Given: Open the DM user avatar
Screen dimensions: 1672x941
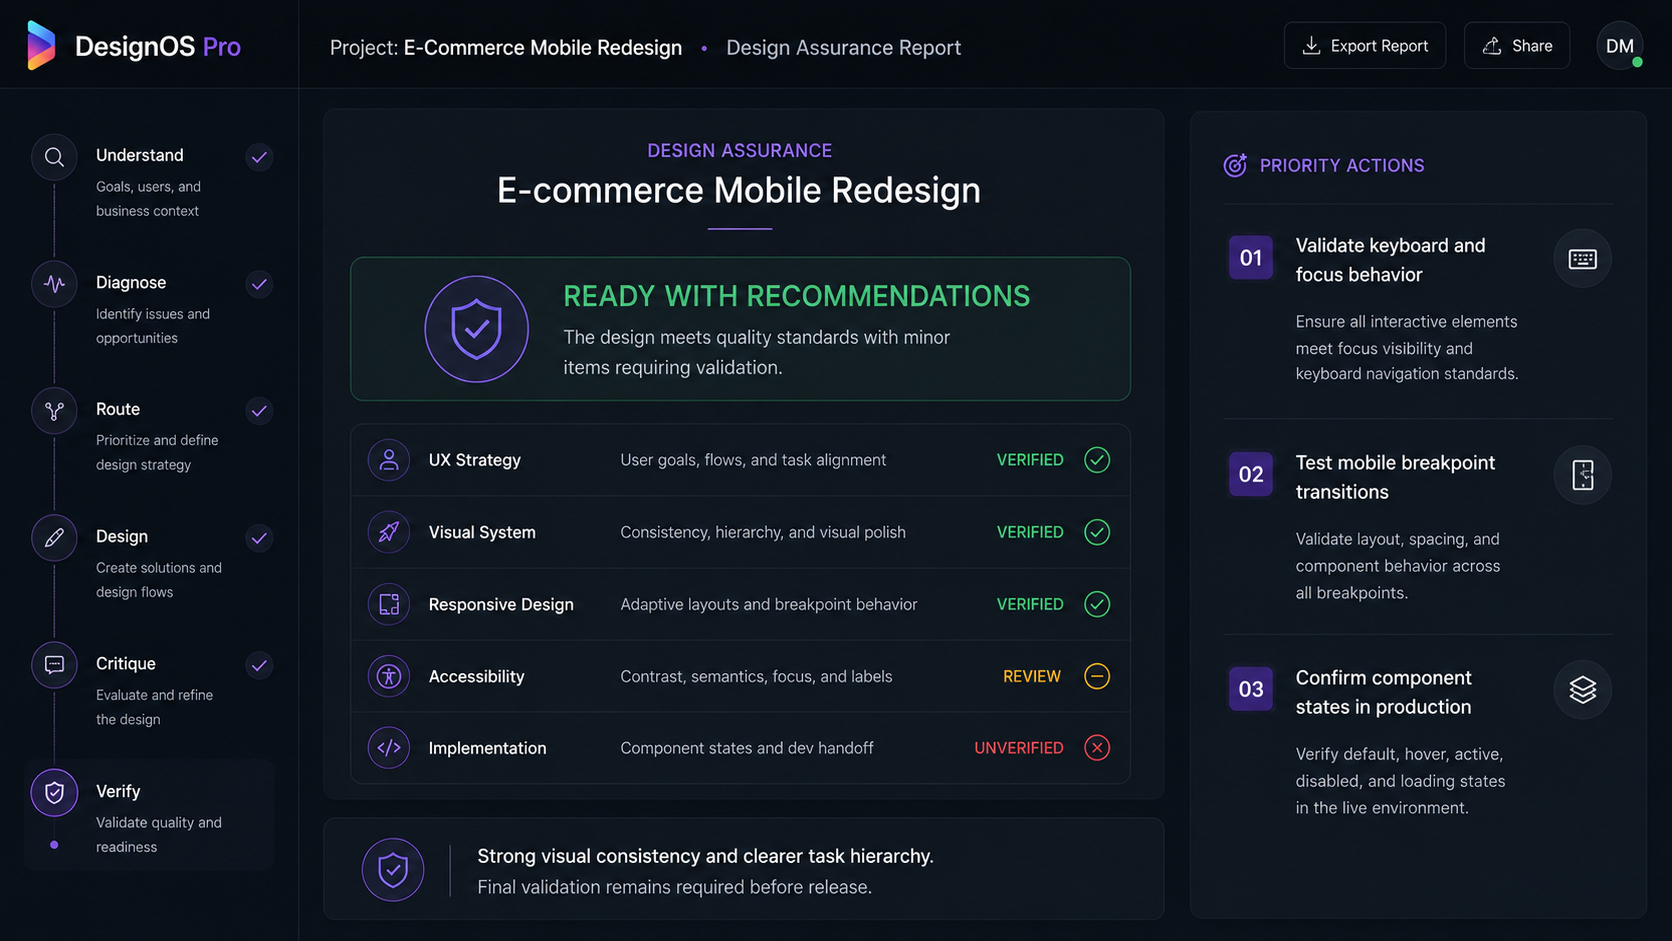Looking at the screenshot, I should pos(1620,46).
